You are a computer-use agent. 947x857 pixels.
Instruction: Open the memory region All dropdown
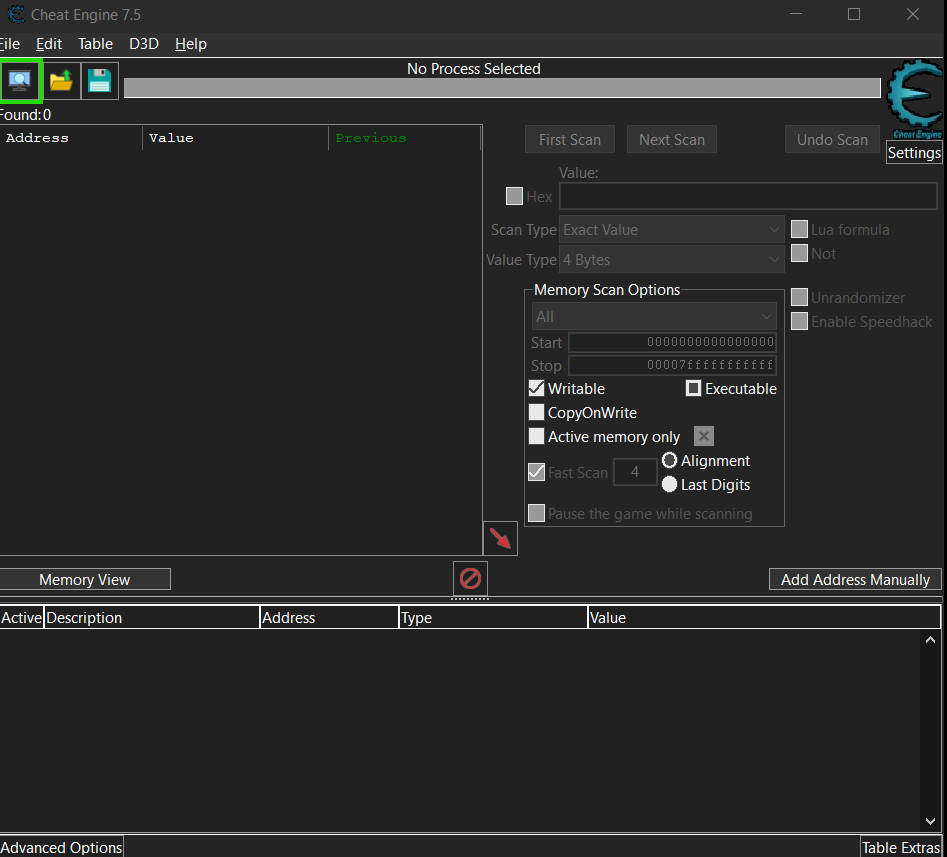coord(654,316)
